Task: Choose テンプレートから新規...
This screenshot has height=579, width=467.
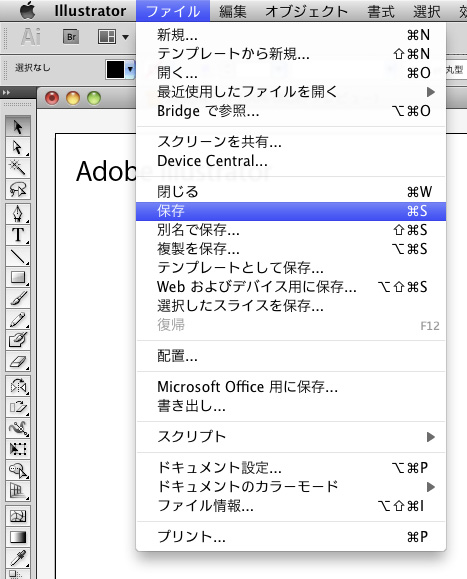Action: click(x=291, y=54)
